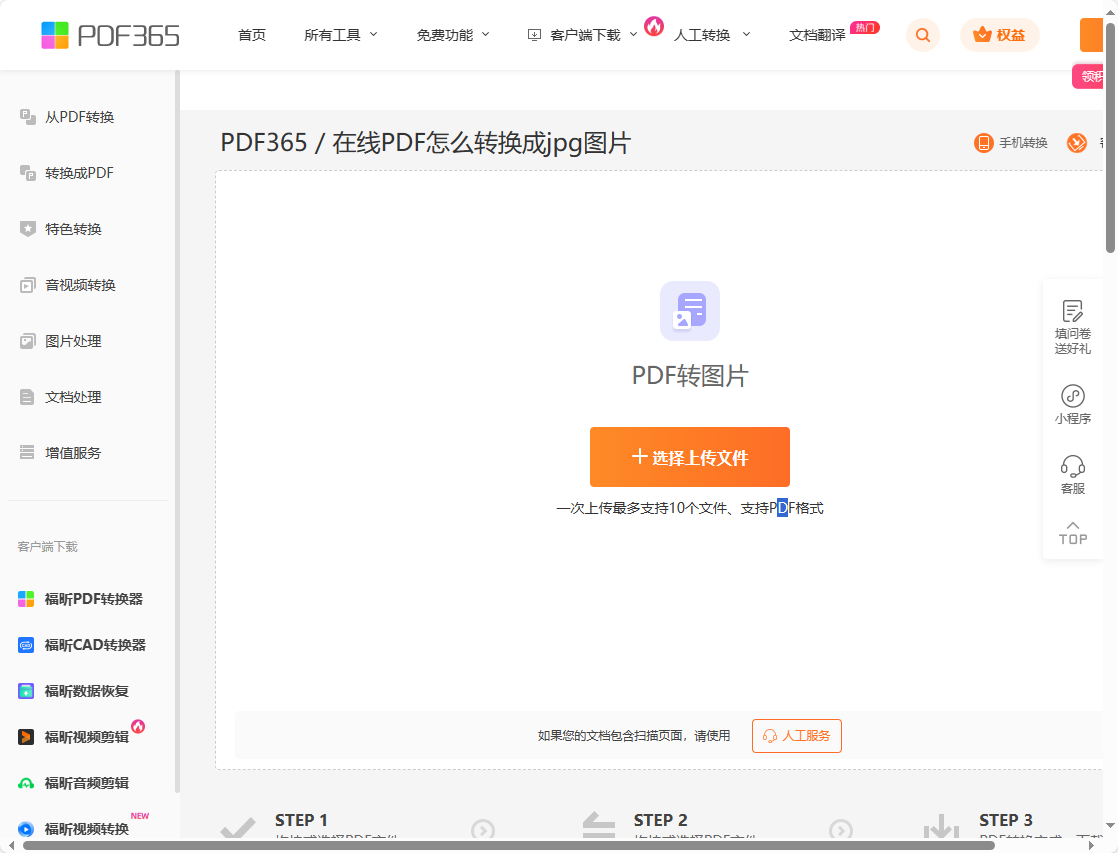This screenshot has height=853, width=1118.
Task: Open the 福昕视频转换 download link
Action: coord(86,829)
